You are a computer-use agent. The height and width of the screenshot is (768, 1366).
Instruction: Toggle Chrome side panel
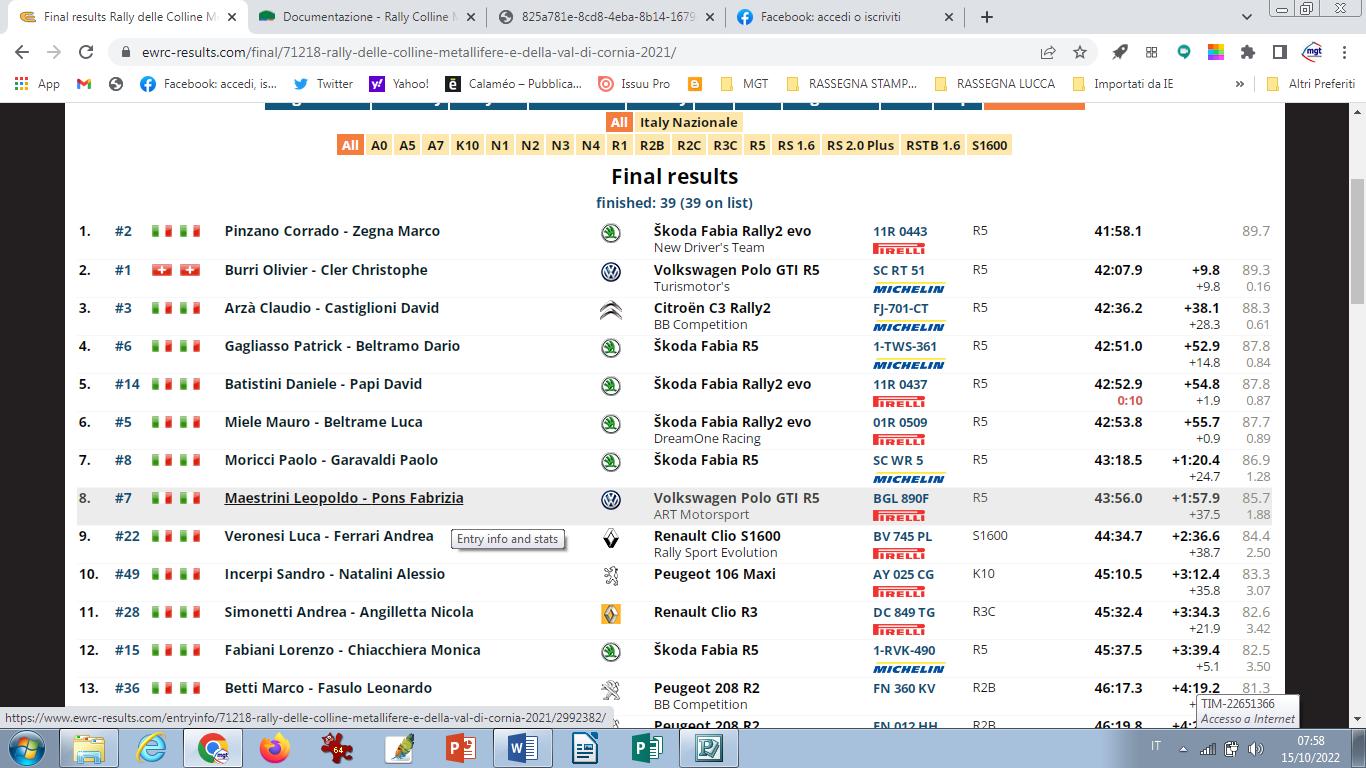pos(1279,52)
